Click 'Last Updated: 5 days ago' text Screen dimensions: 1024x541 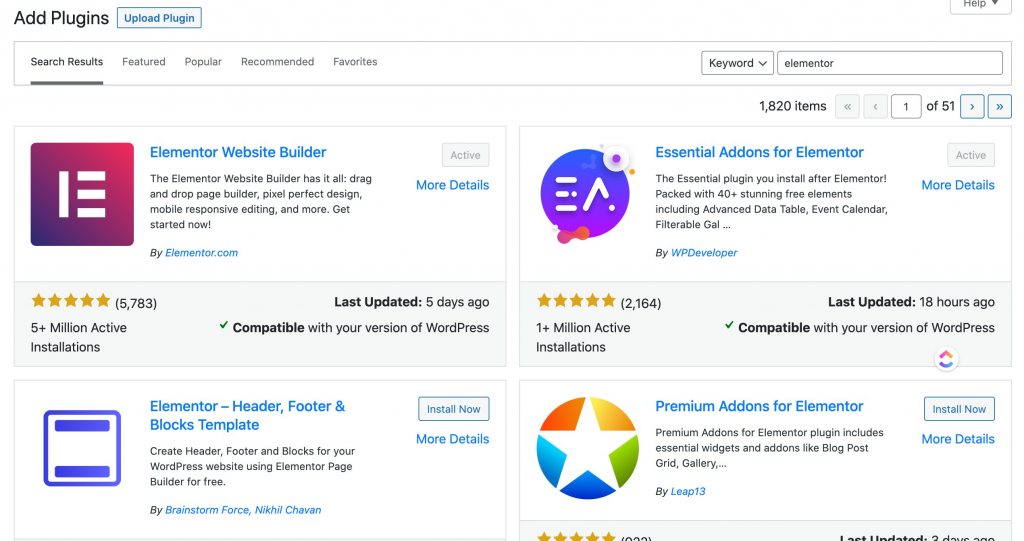tap(411, 303)
